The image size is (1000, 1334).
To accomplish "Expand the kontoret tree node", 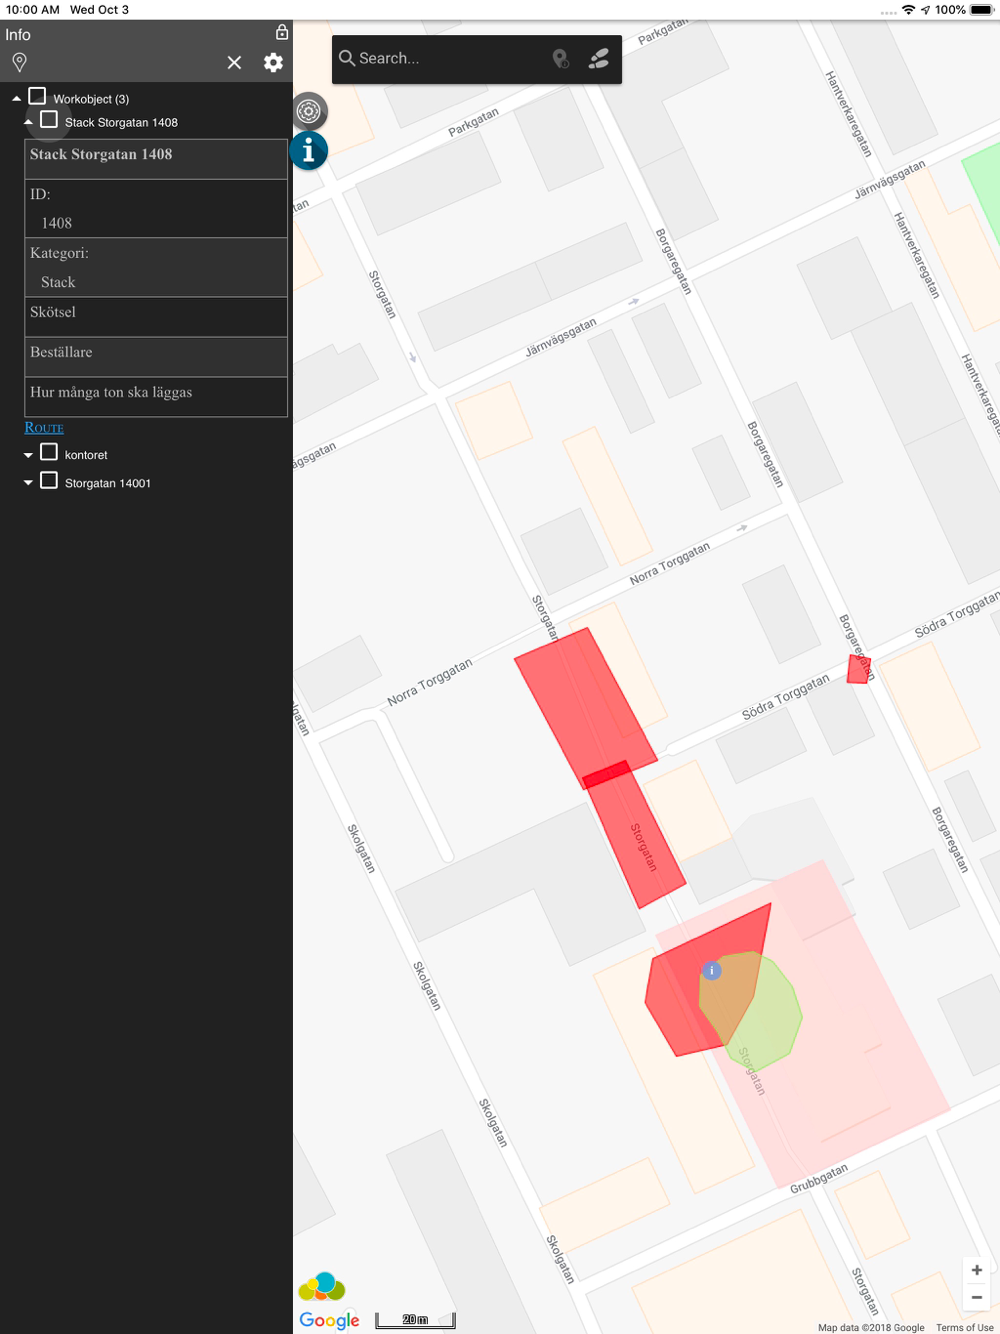I will pos(28,455).
